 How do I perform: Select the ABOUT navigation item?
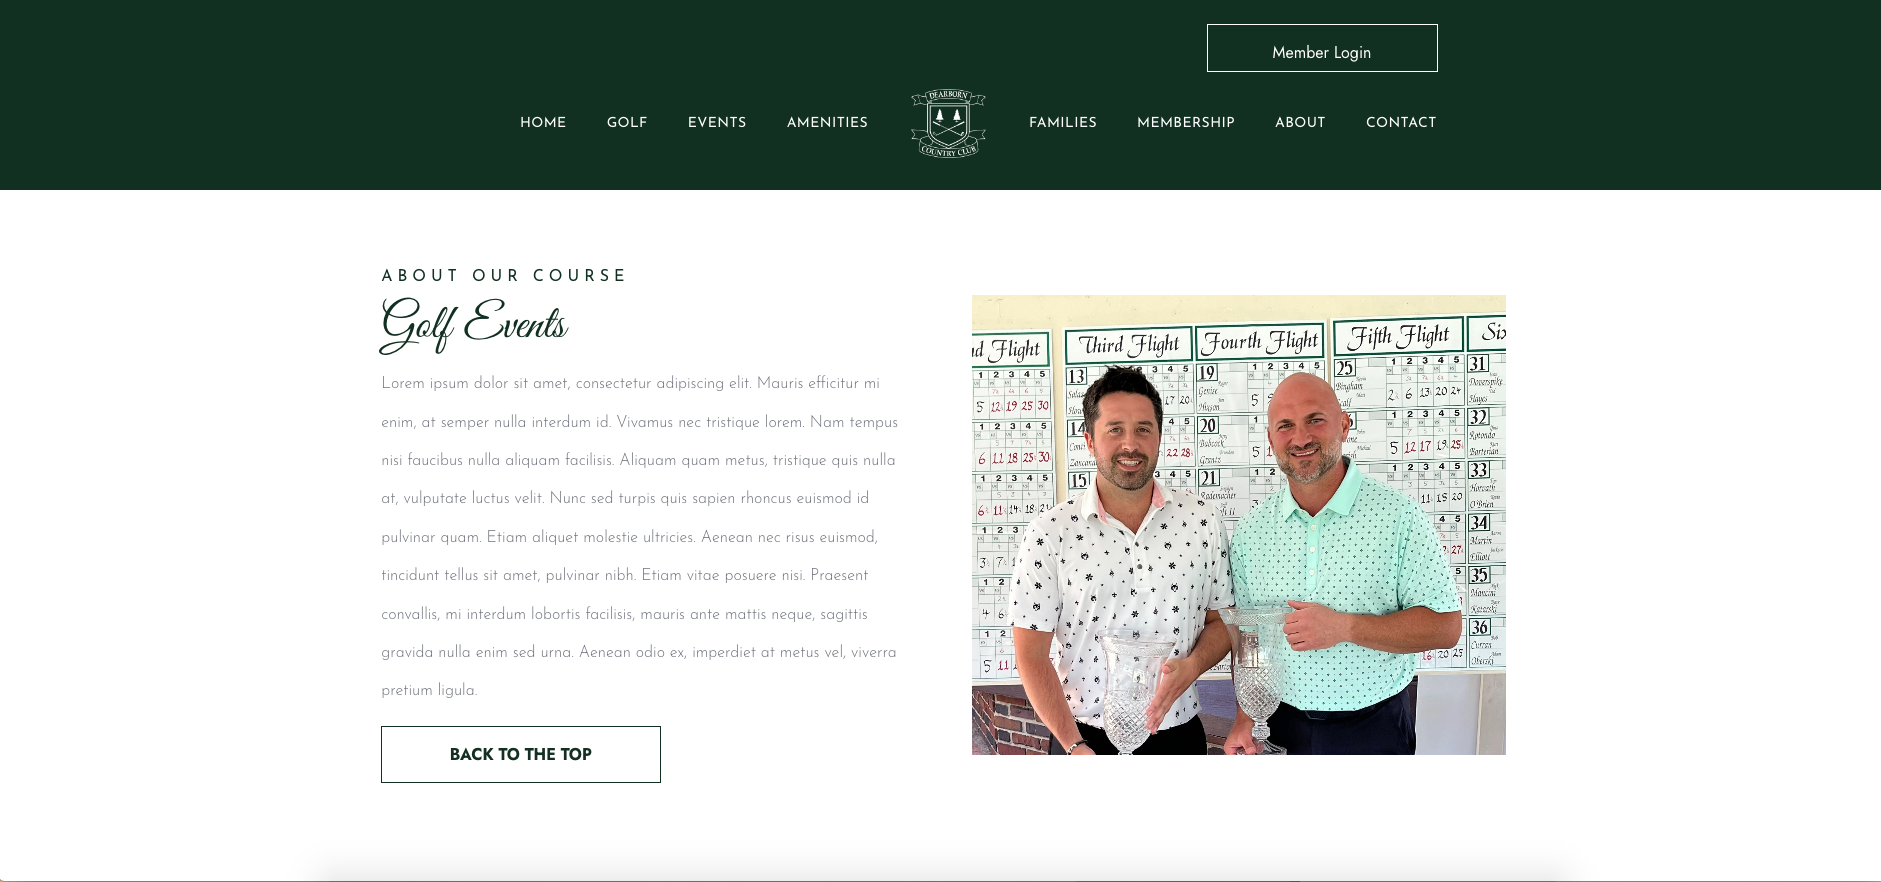[x=1300, y=122]
